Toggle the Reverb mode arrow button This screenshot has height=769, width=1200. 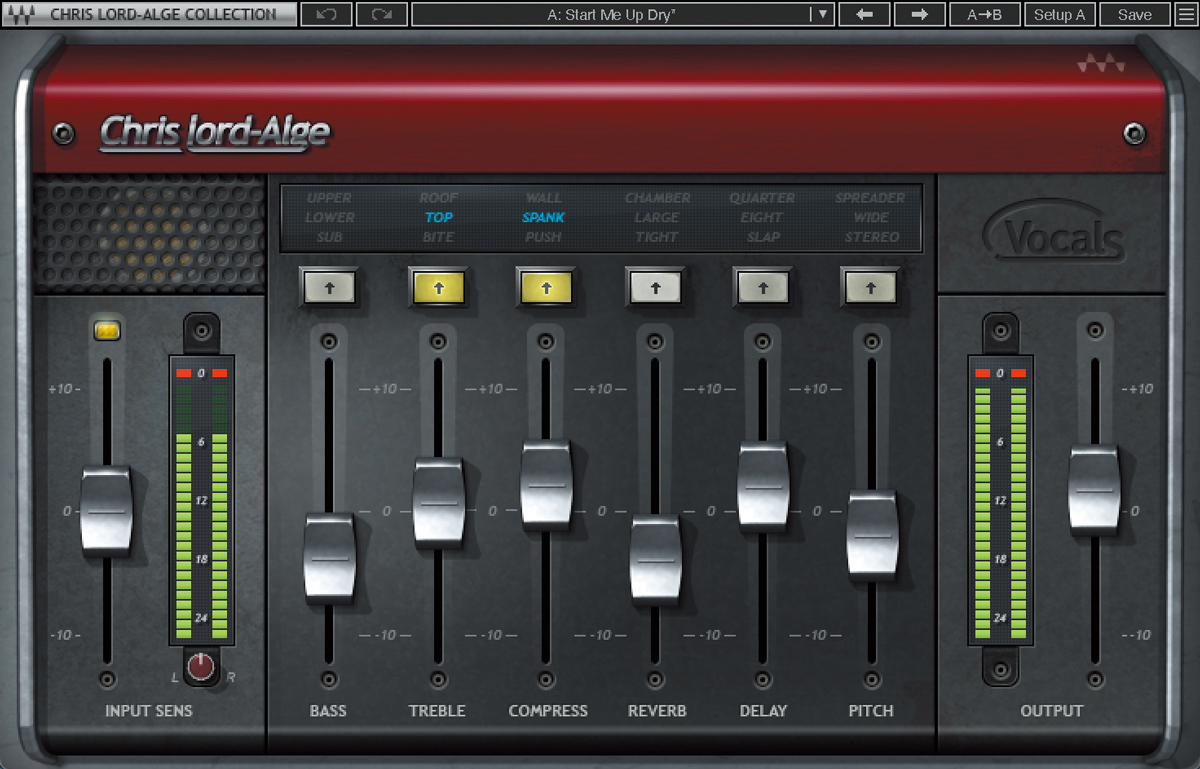click(x=655, y=288)
